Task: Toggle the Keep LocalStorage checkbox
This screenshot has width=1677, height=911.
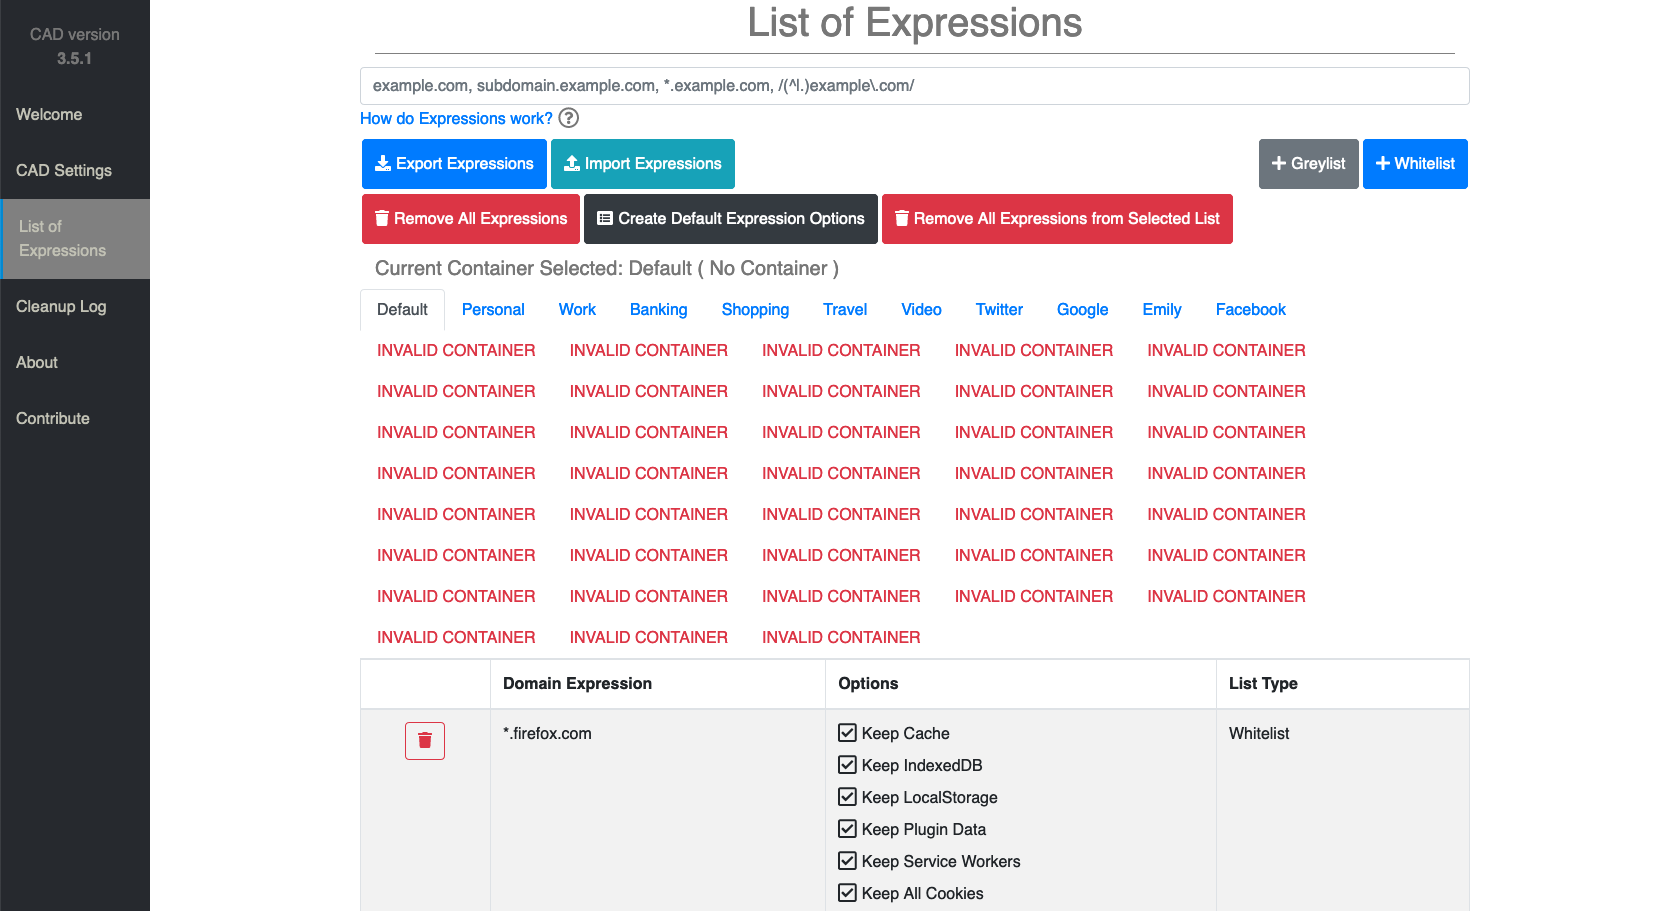Action: tap(847, 797)
